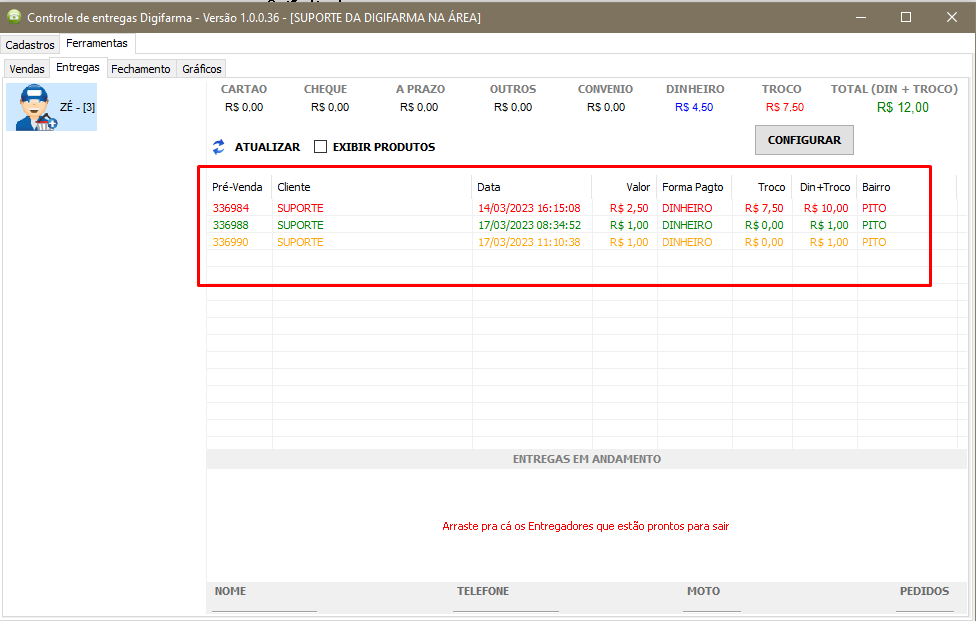Click the ATUALIZAR label
This screenshot has width=976, height=621.
pyautogui.click(x=267, y=147)
